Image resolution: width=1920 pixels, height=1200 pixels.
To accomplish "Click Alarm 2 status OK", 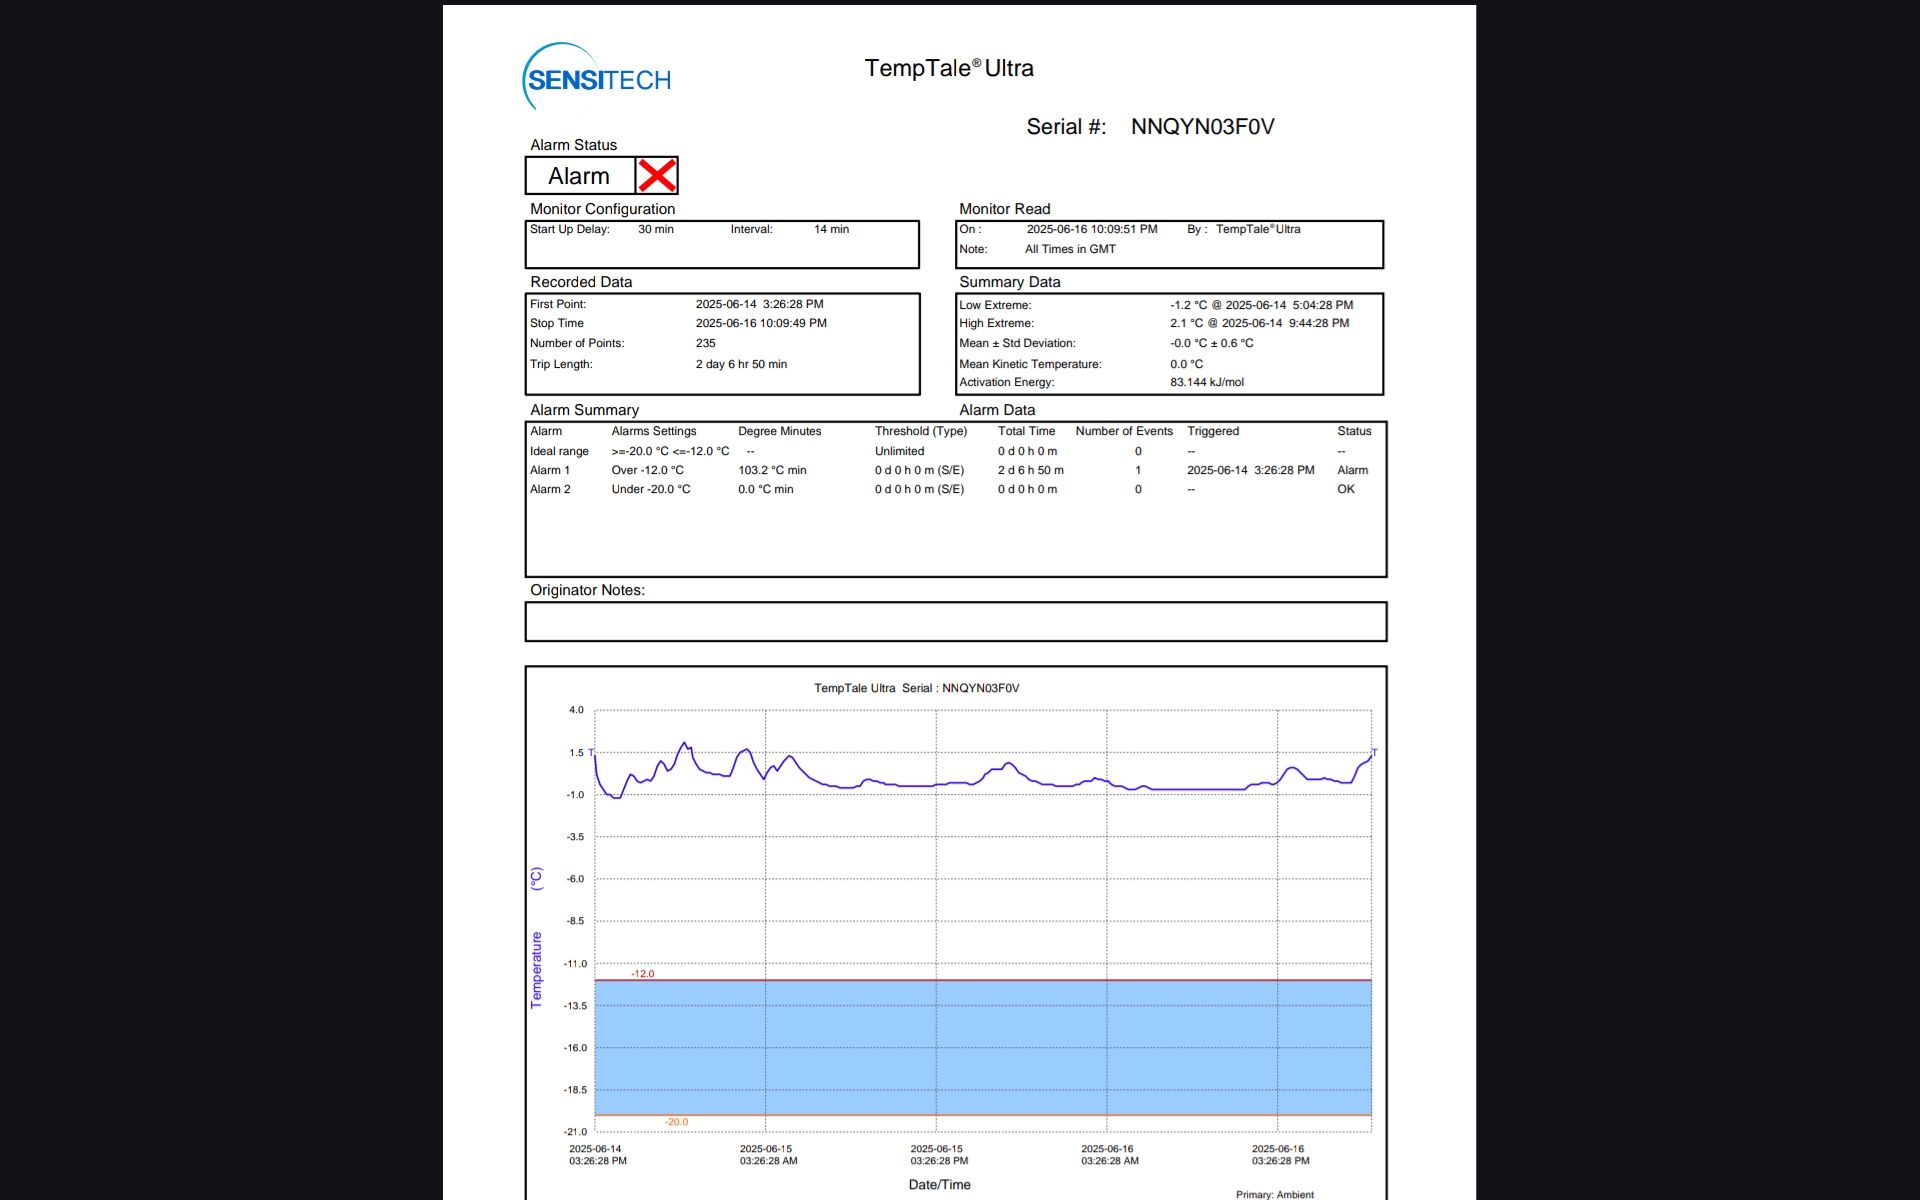I will click(1346, 489).
